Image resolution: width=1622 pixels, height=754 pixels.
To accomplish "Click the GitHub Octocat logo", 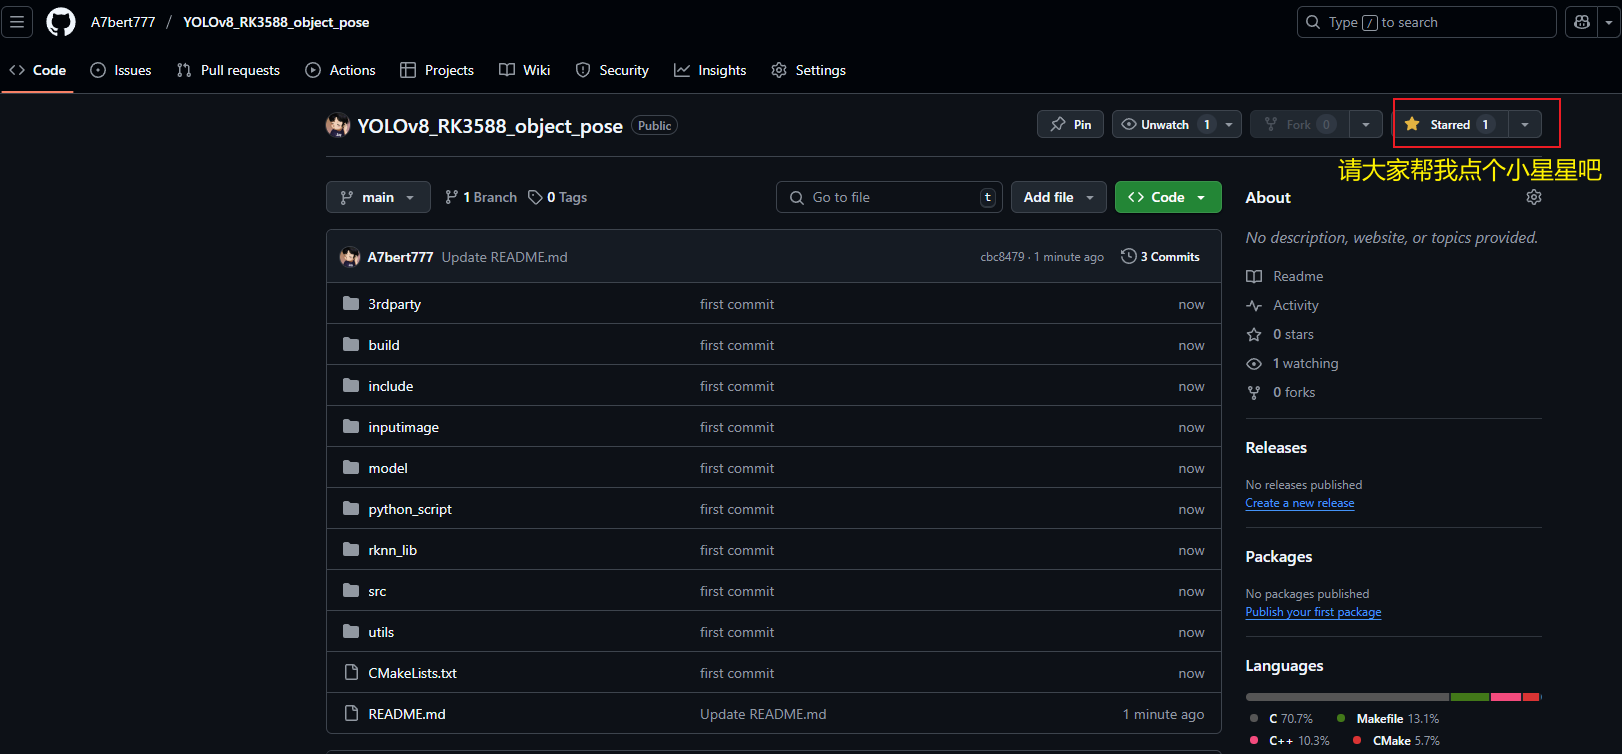I will click(61, 22).
